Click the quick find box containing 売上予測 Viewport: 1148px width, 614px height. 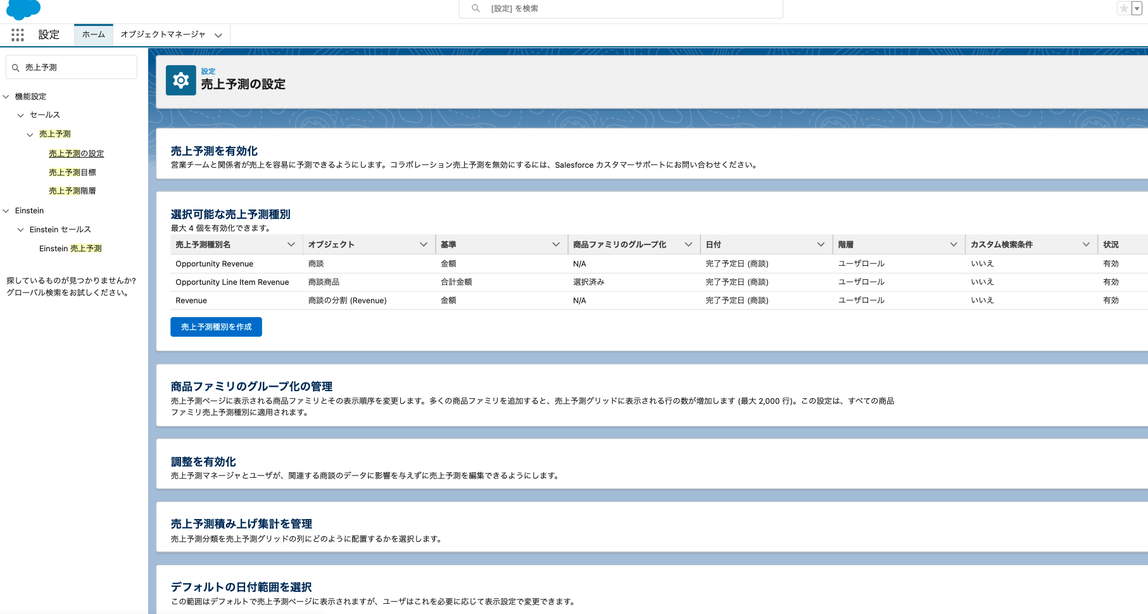(71, 67)
